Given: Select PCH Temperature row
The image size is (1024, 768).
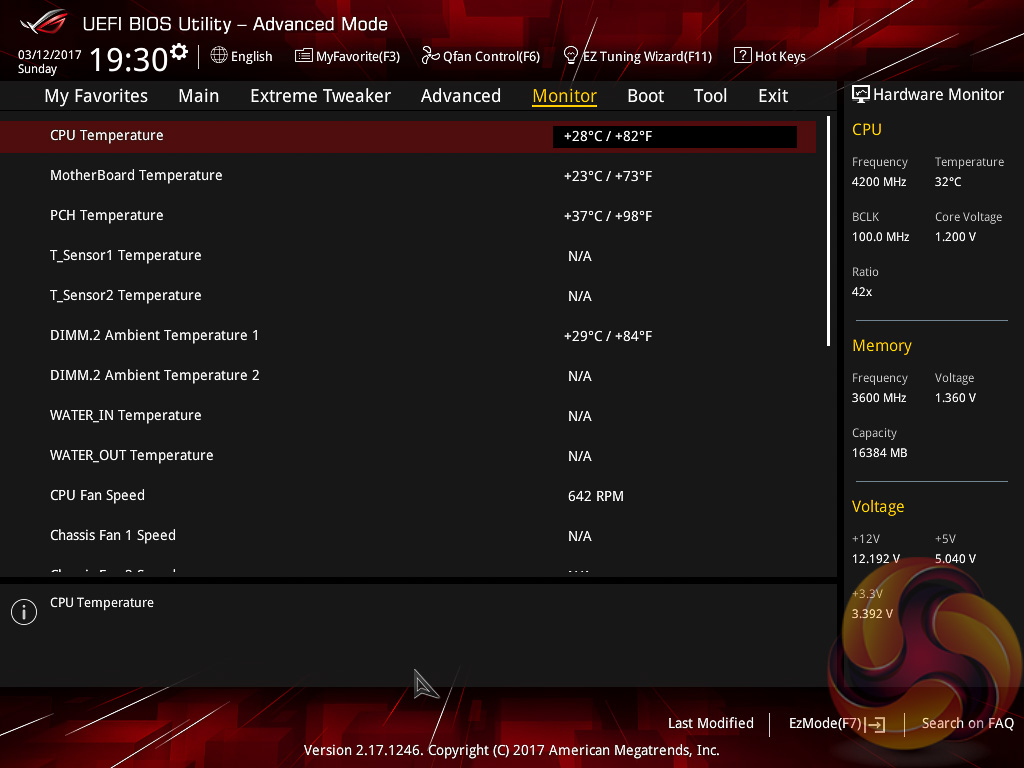Looking at the screenshot, I should pyautogui.click(x=408, y=216).
